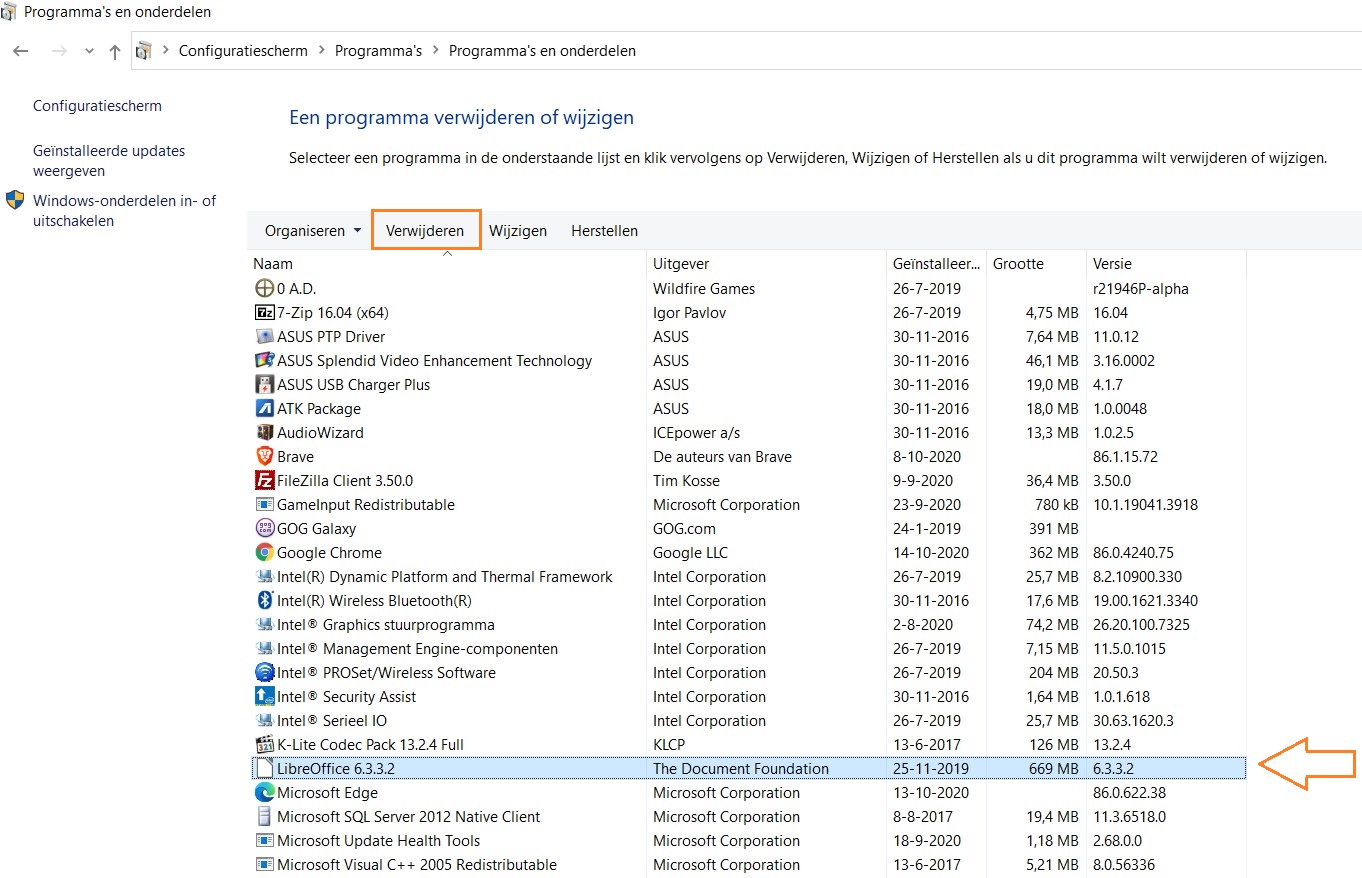Click the Intel Serieel IO icon
This screenshot has height=878, width=1362.
tap(265, 721)
